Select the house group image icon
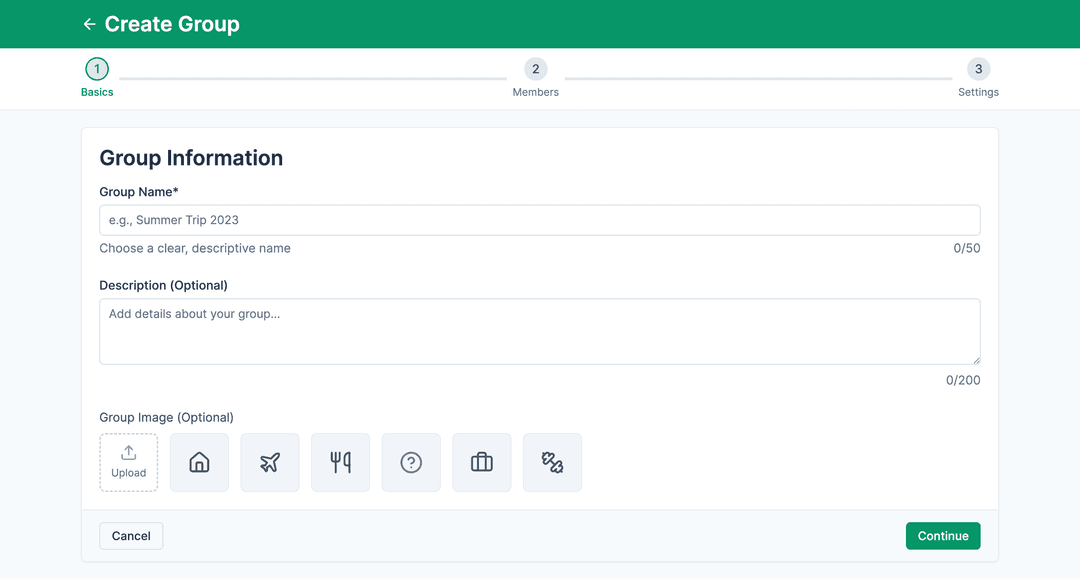 [199, 462]
